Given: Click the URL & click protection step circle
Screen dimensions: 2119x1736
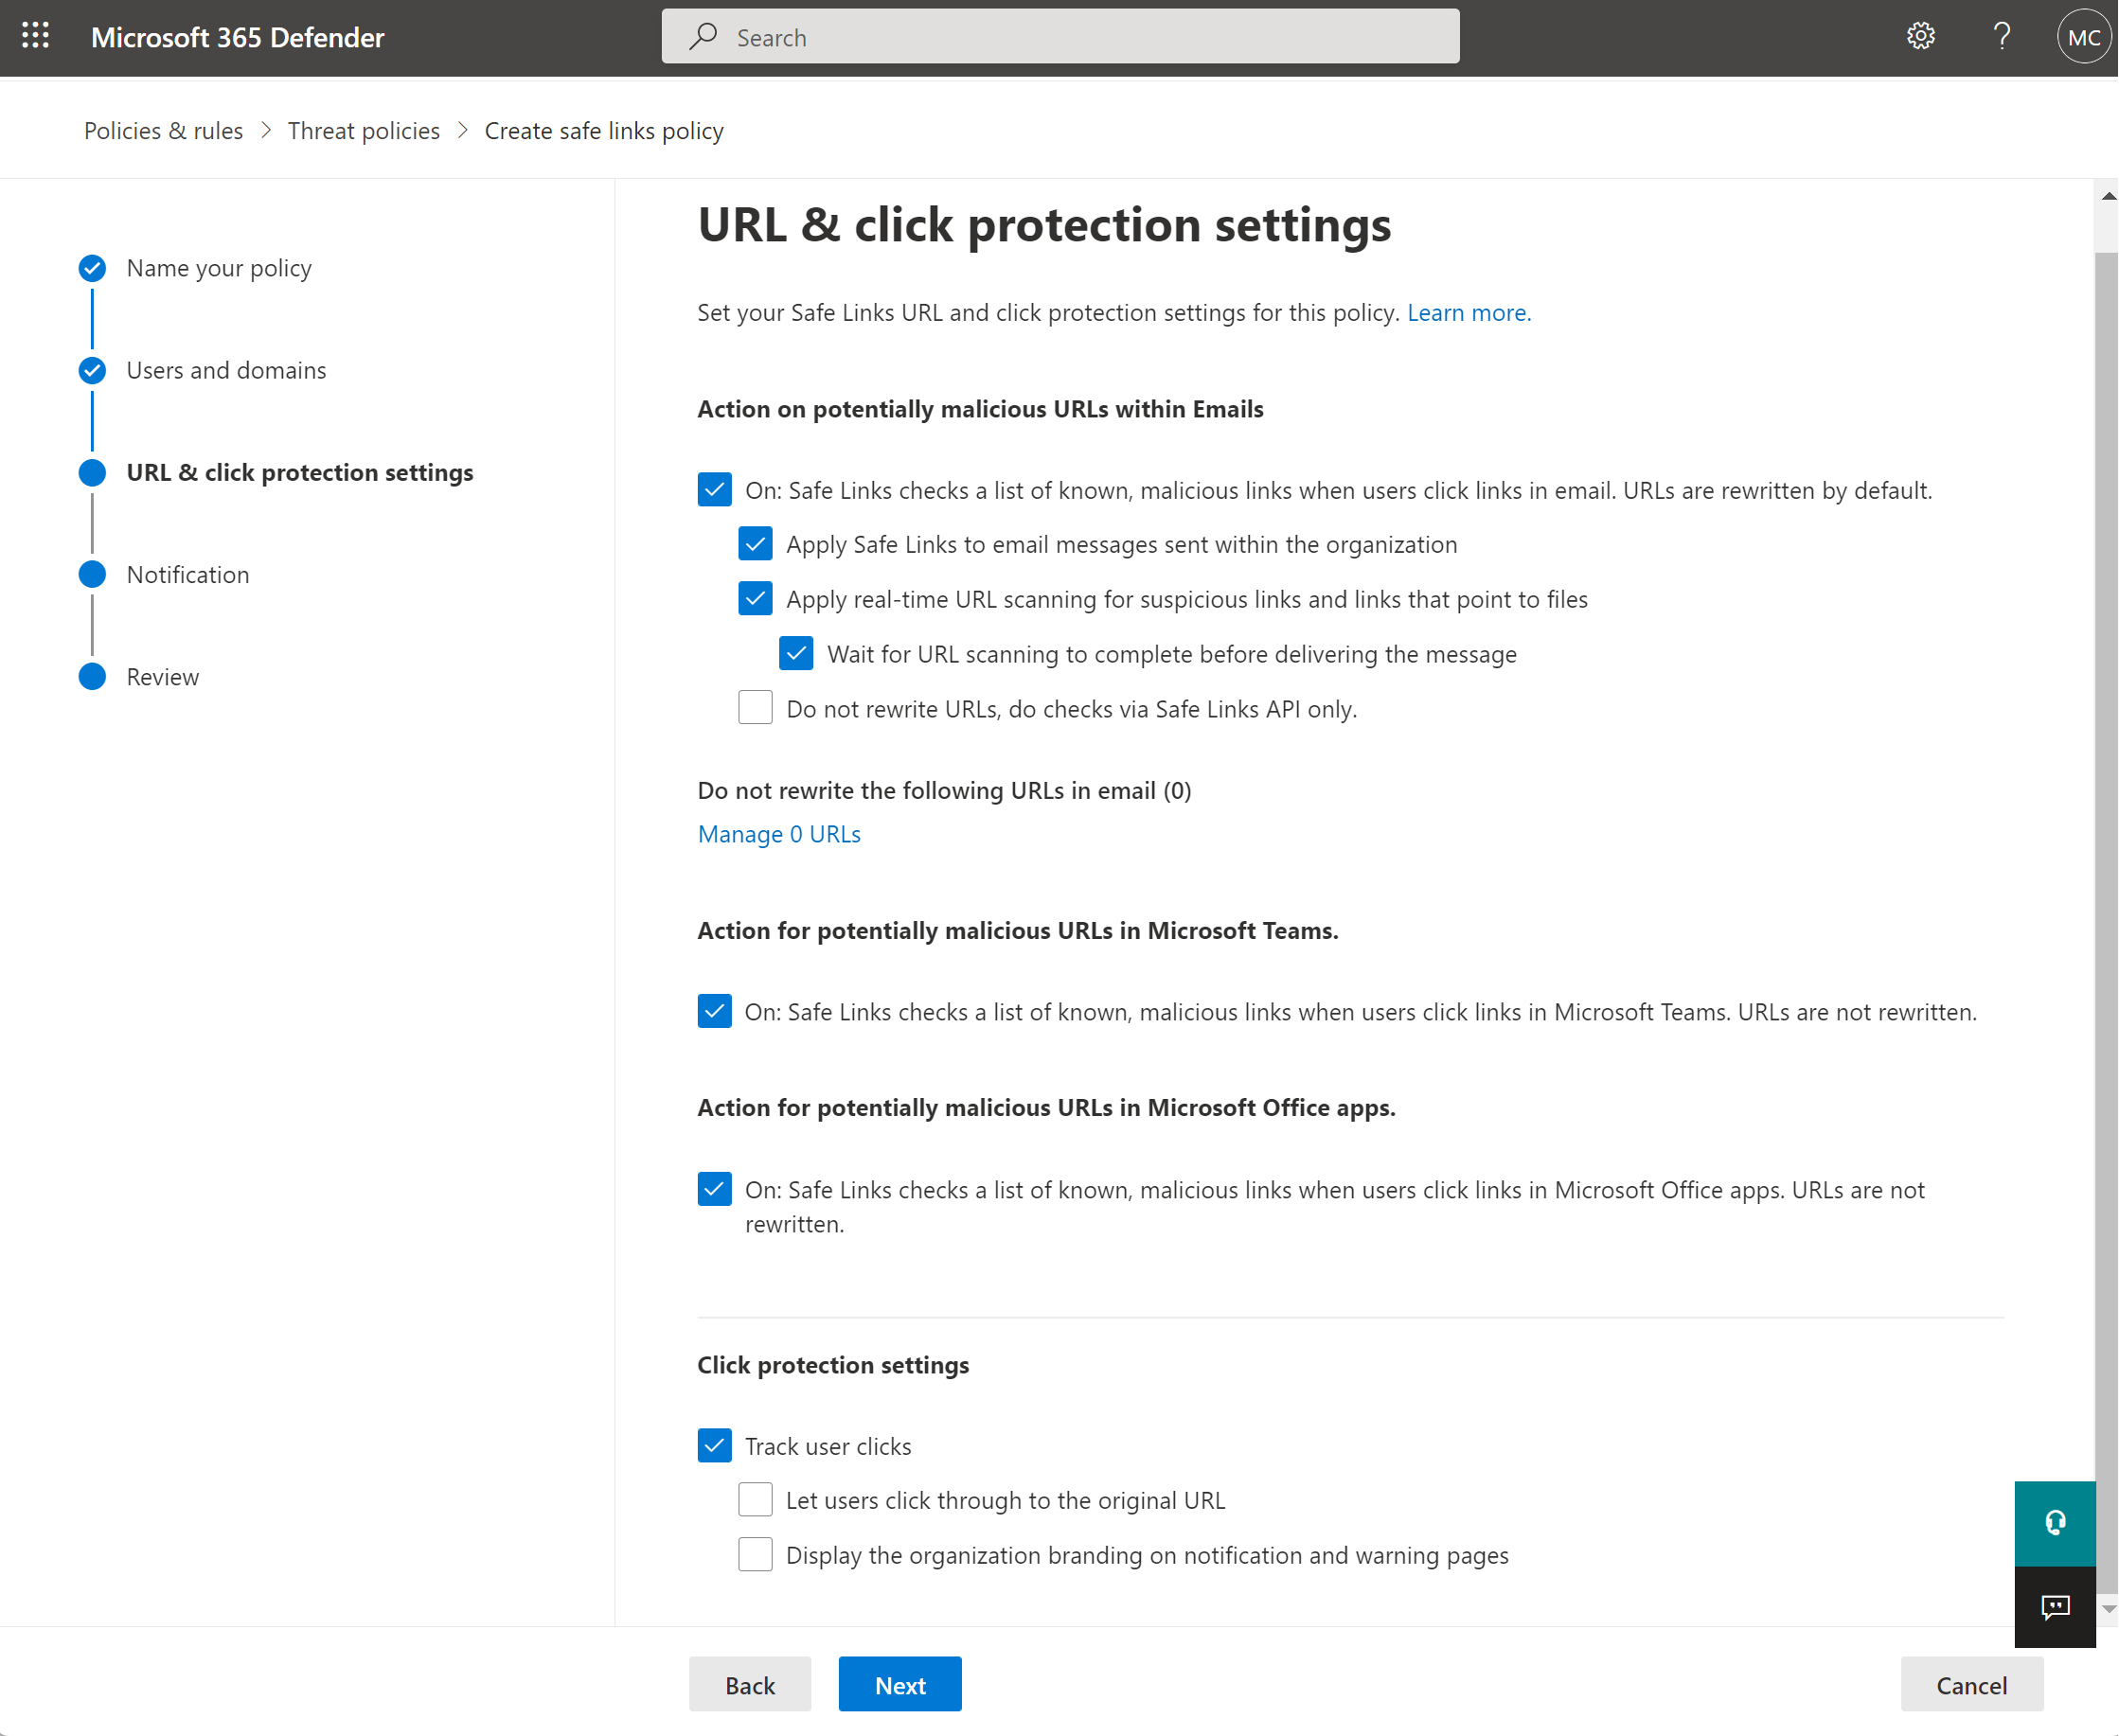Looking at the screenshot, I should point(92,472).
